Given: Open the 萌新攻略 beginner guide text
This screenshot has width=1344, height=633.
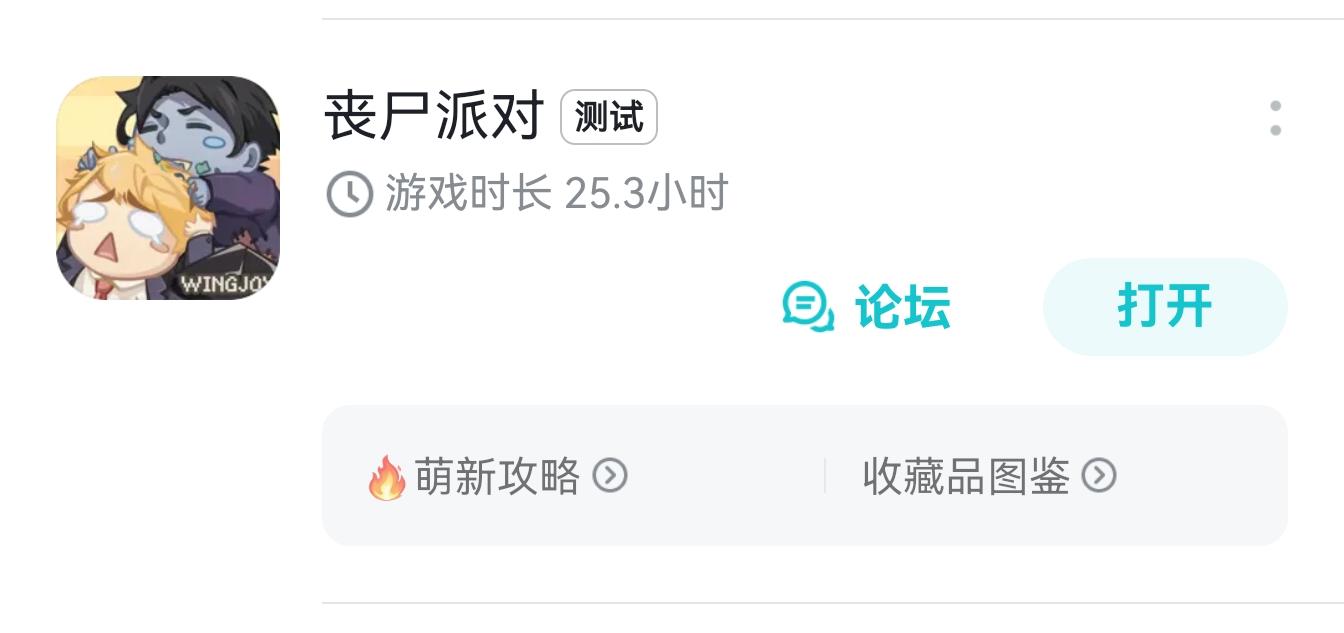Looking at the screenshot, I should pos(497,476).
